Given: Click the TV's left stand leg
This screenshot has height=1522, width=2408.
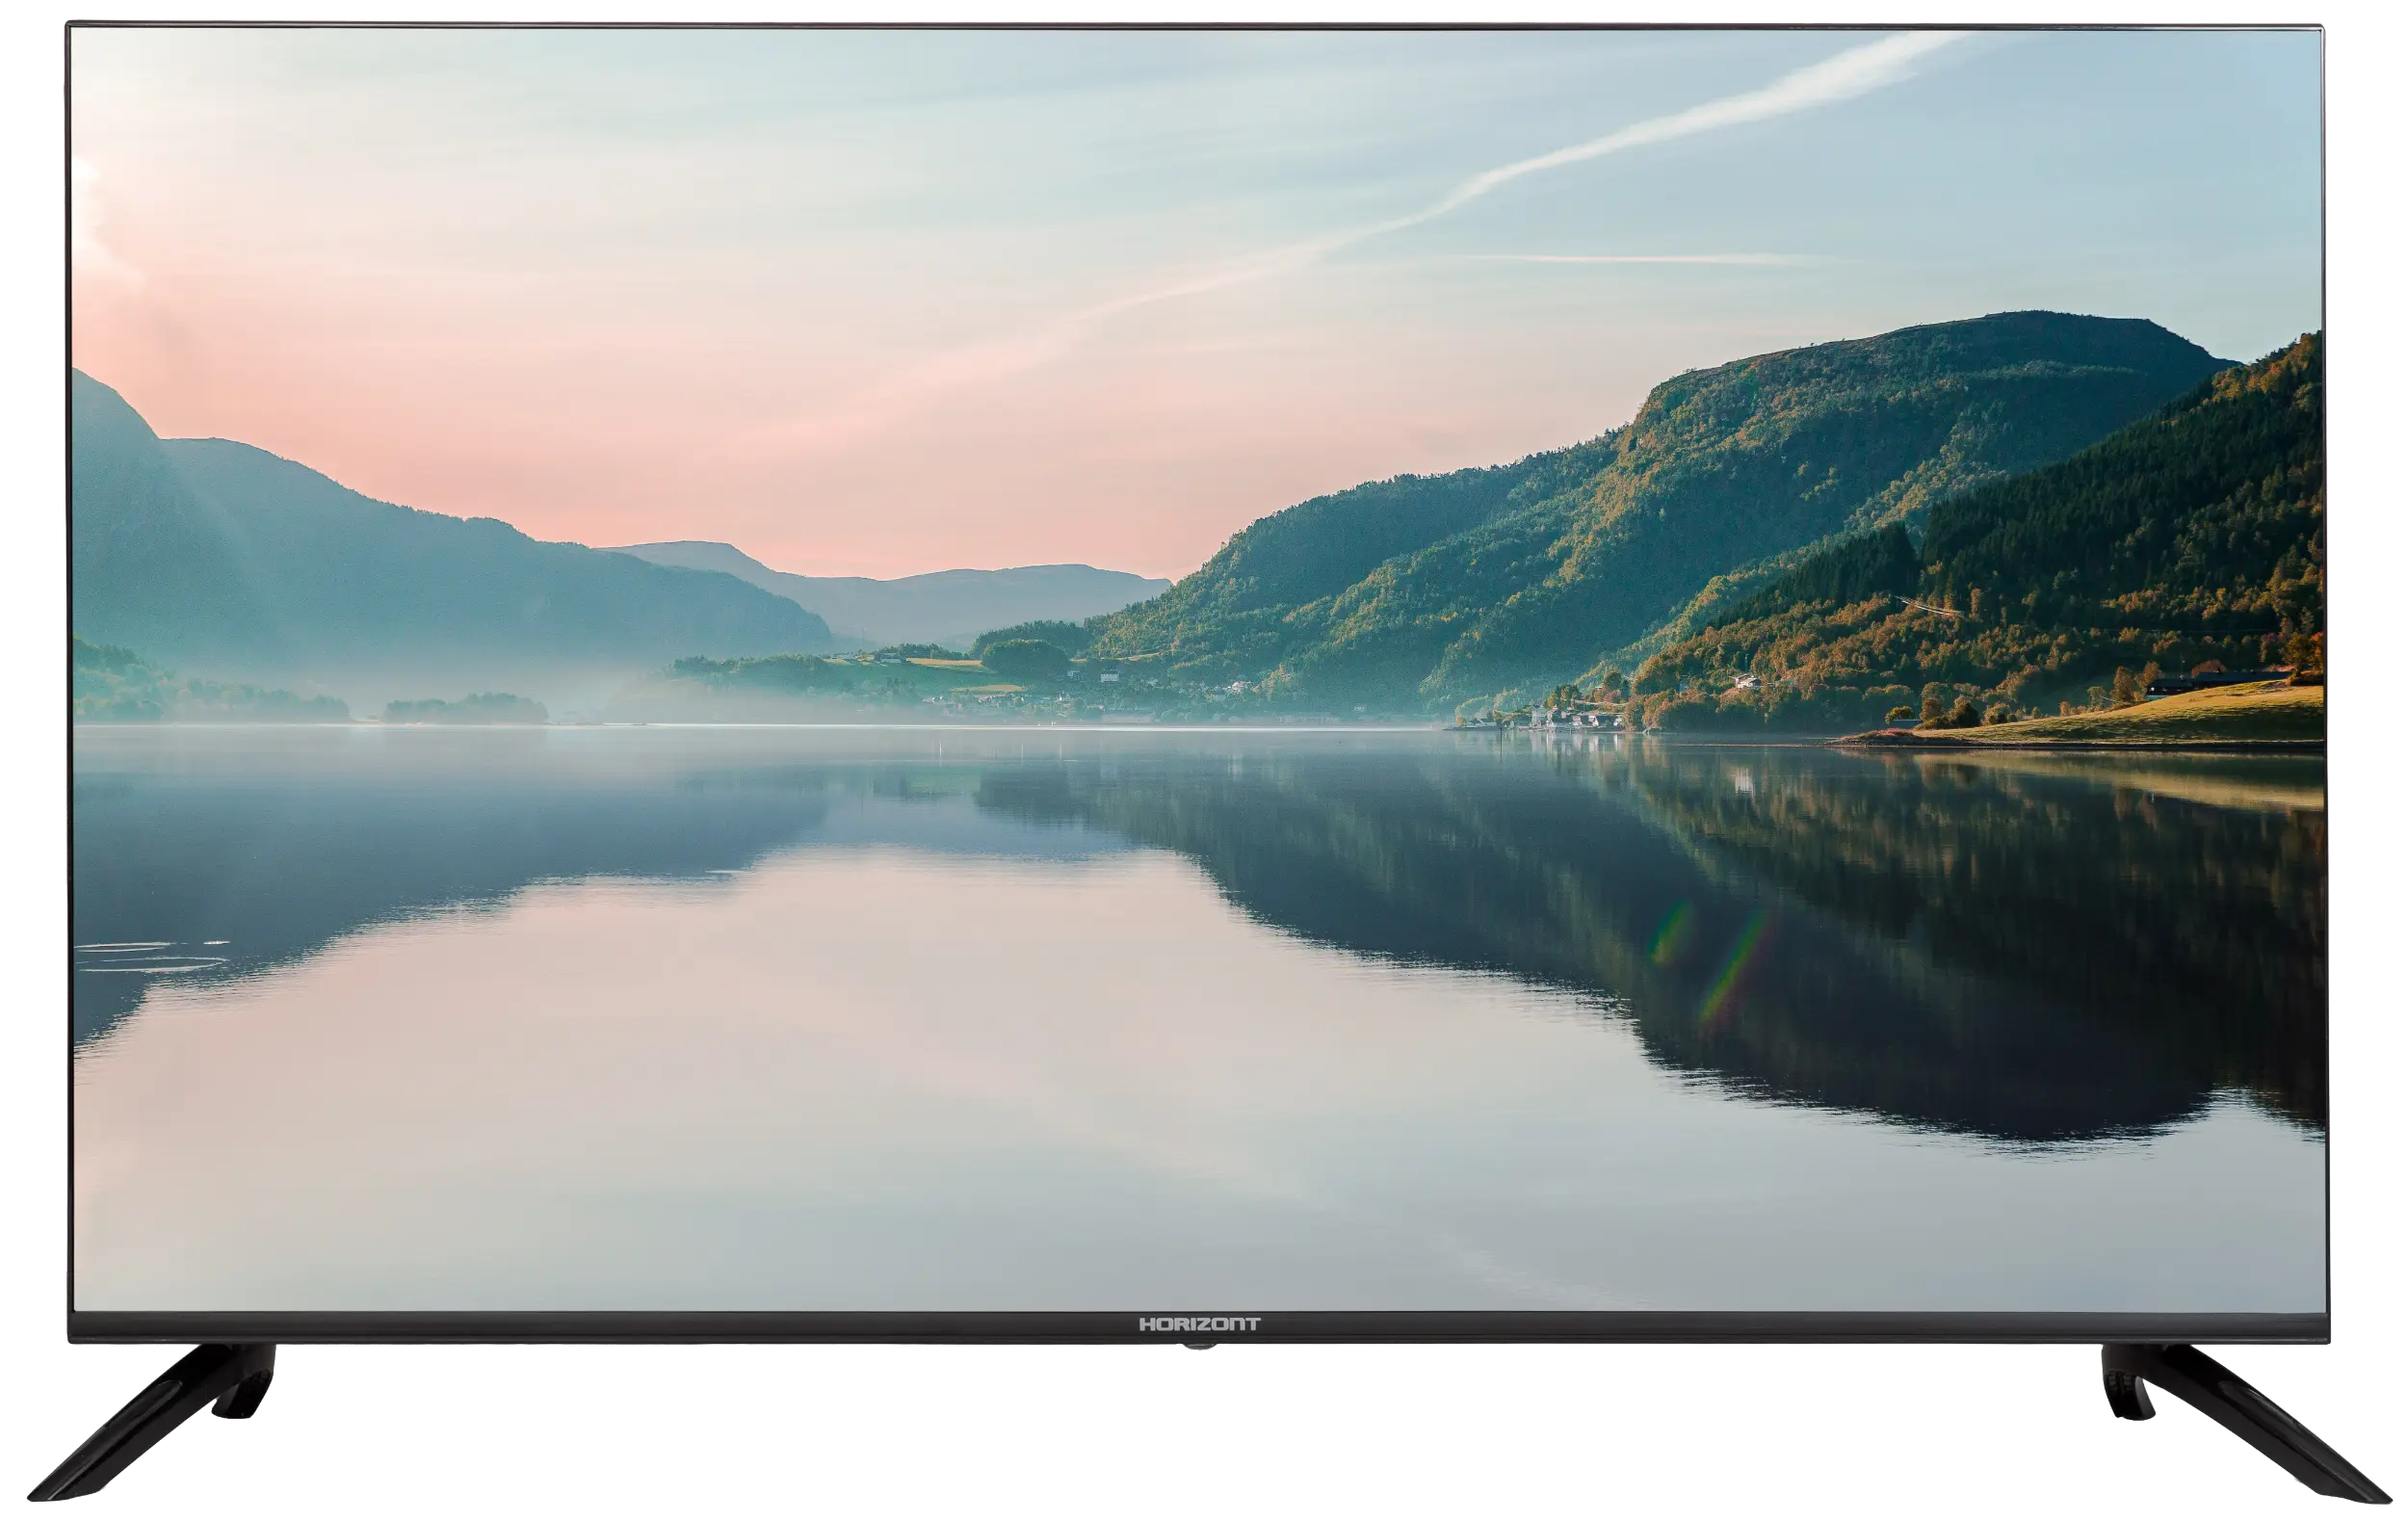Looking at the screenshot, I should (152, 1421).
